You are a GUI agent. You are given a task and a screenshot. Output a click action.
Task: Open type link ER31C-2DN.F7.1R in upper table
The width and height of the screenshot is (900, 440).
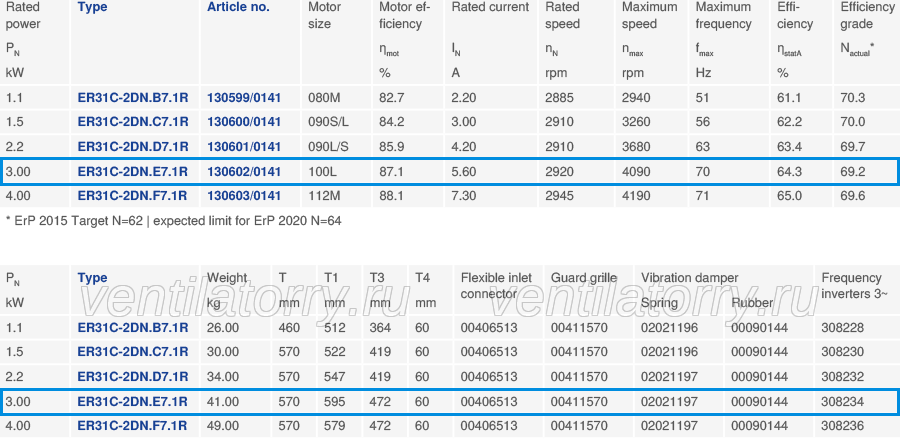133,196
